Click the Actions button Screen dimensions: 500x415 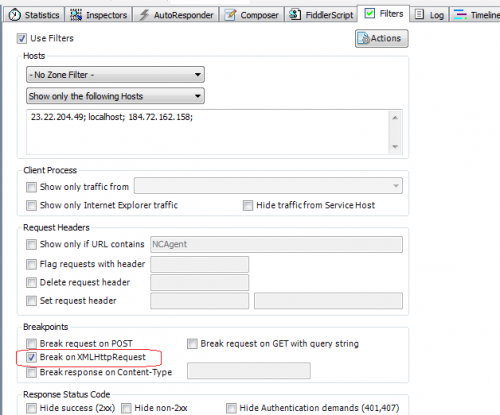click(x=382, y=39)
